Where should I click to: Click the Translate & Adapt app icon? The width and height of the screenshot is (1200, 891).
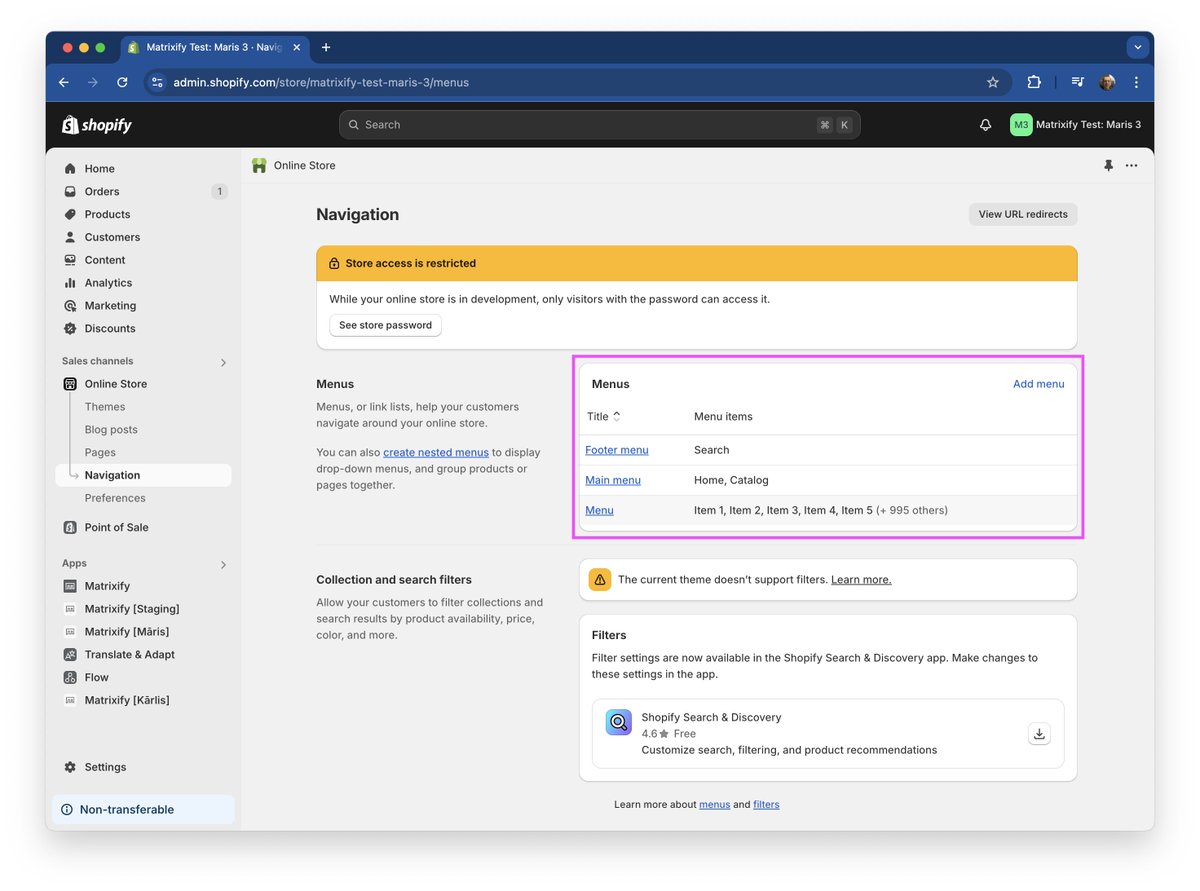point(70,655)
